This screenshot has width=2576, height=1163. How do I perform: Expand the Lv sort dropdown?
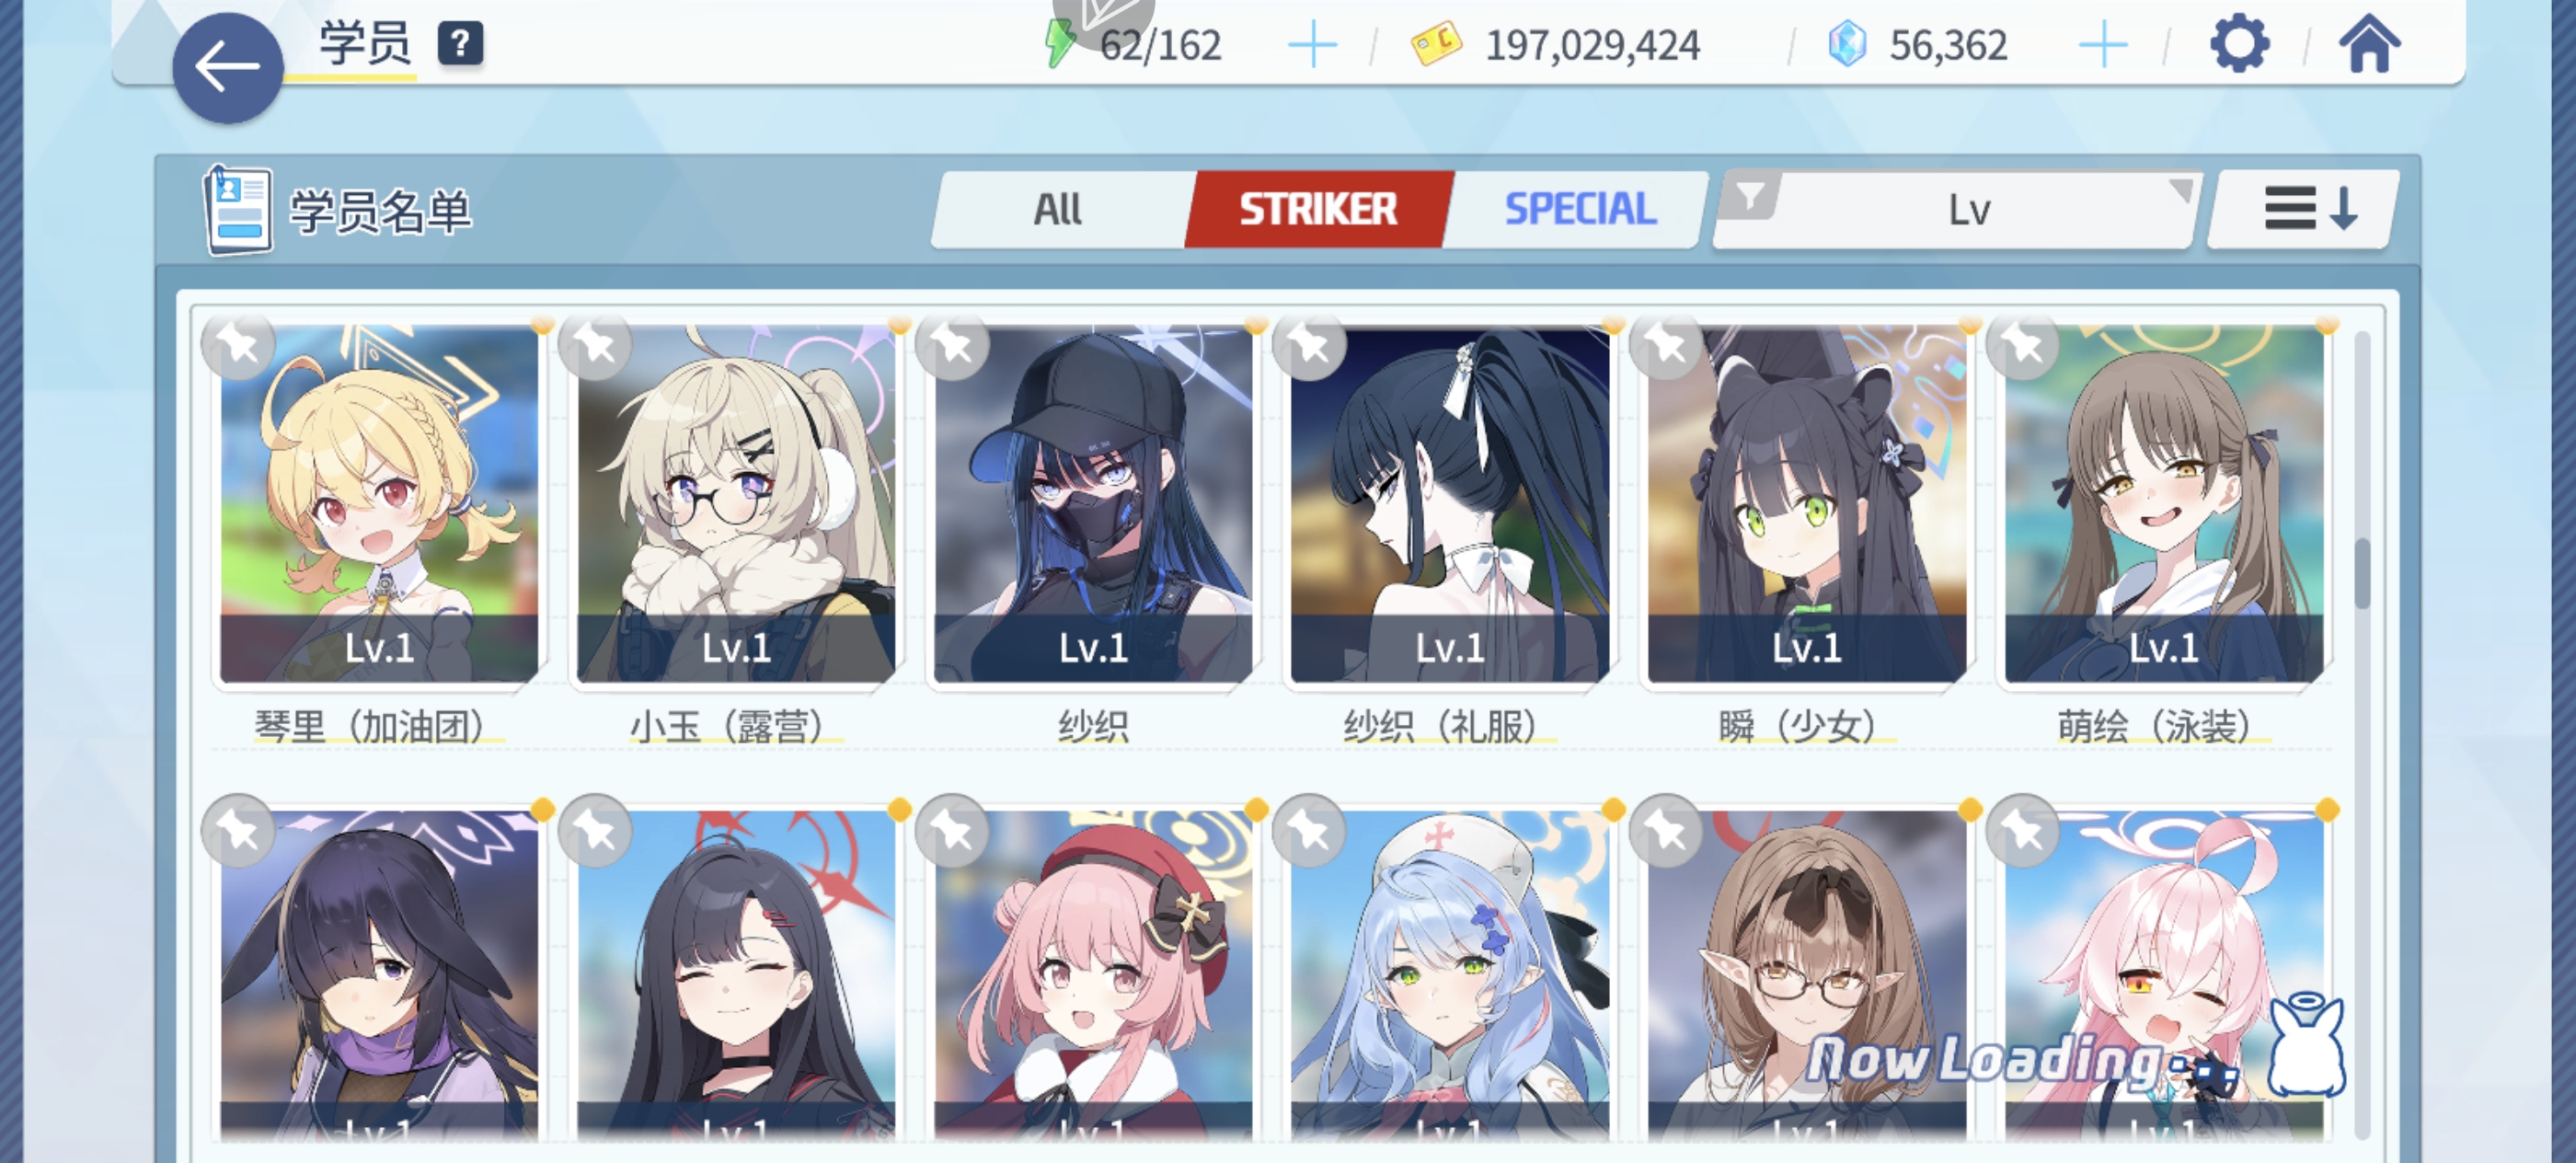(1957, 209)
